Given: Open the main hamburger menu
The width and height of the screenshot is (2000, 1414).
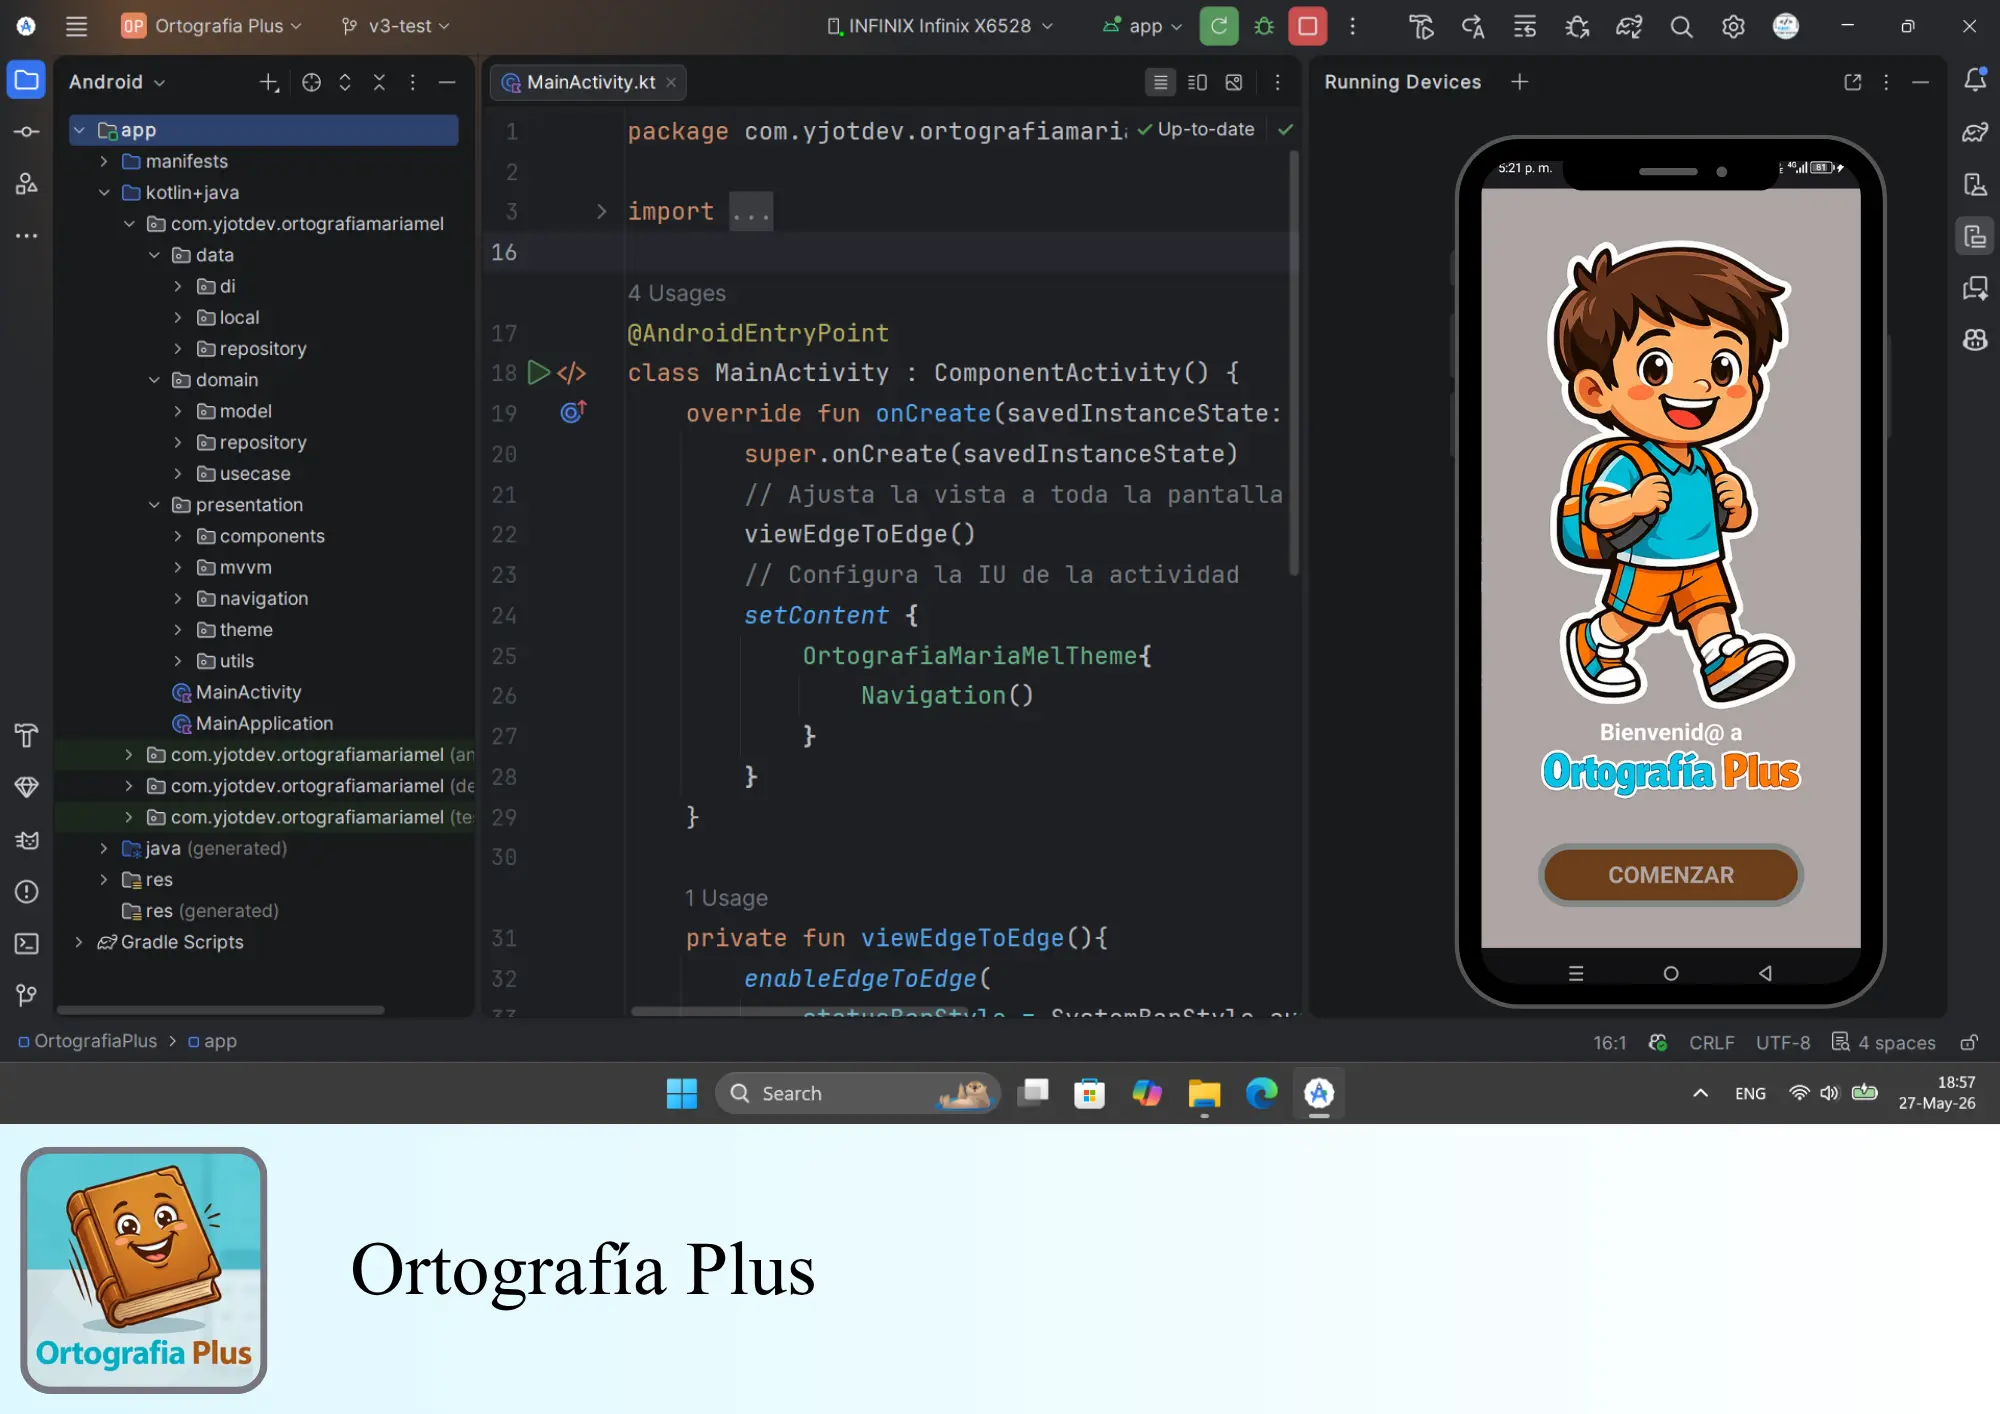Looking at the screenshot, I should (x=76, y=26).
